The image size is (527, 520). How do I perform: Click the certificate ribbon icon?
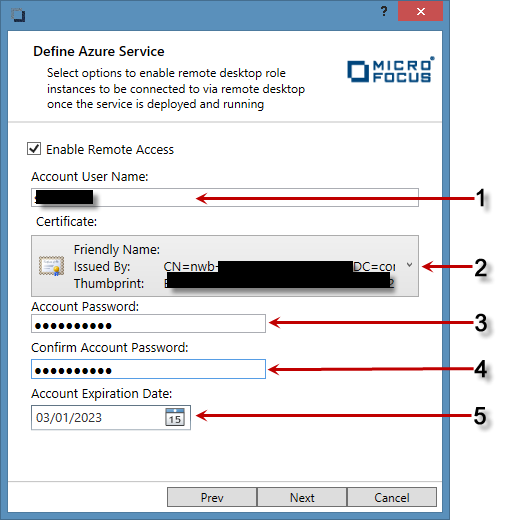click(x=51, y=266)
